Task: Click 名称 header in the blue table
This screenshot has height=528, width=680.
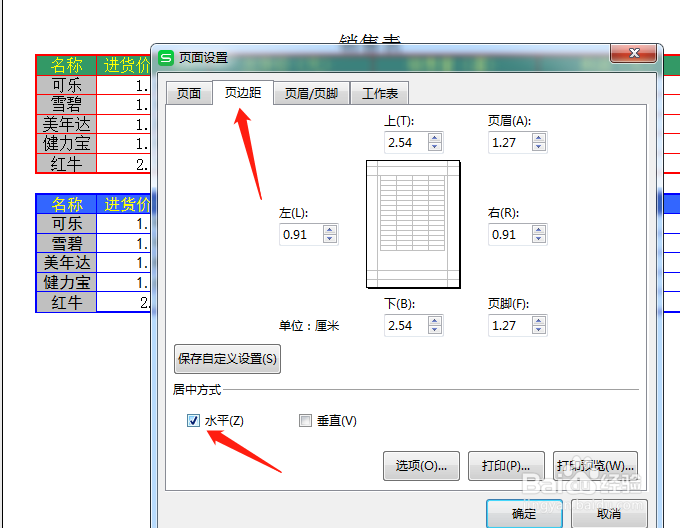Action: [66, 204]
